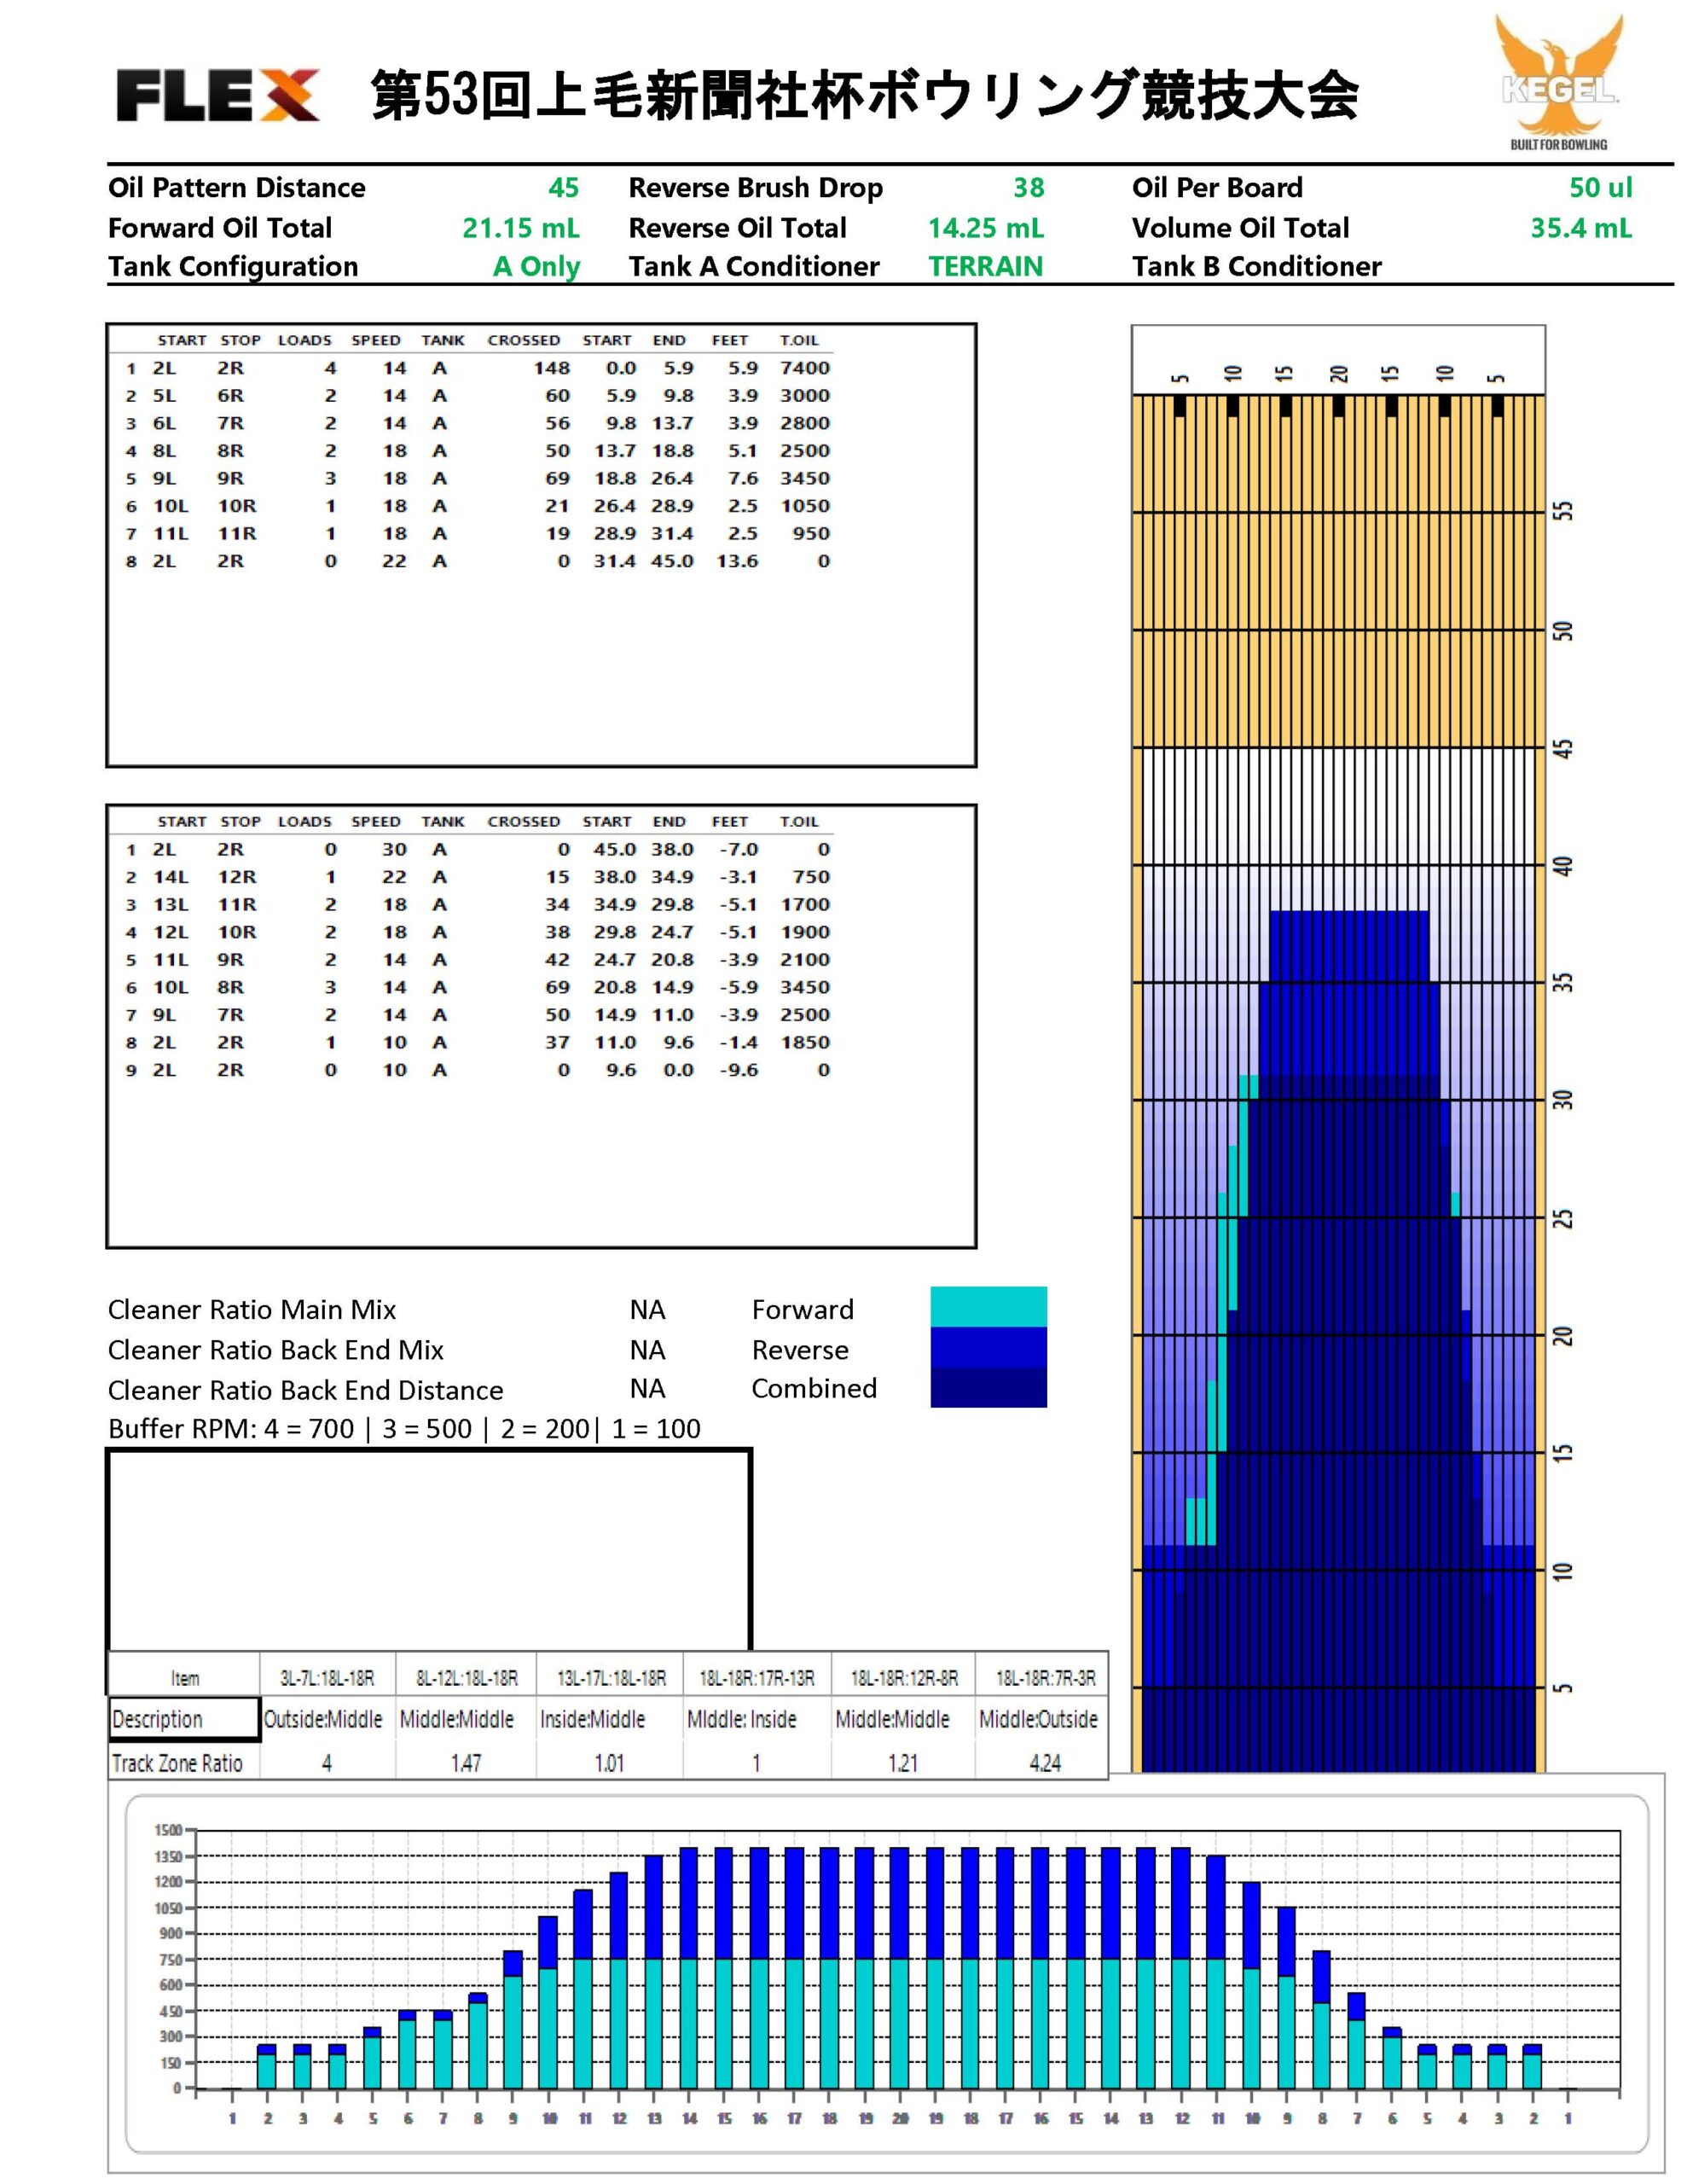Click the 45 feet lane graph marker

tap(1563, 748)
